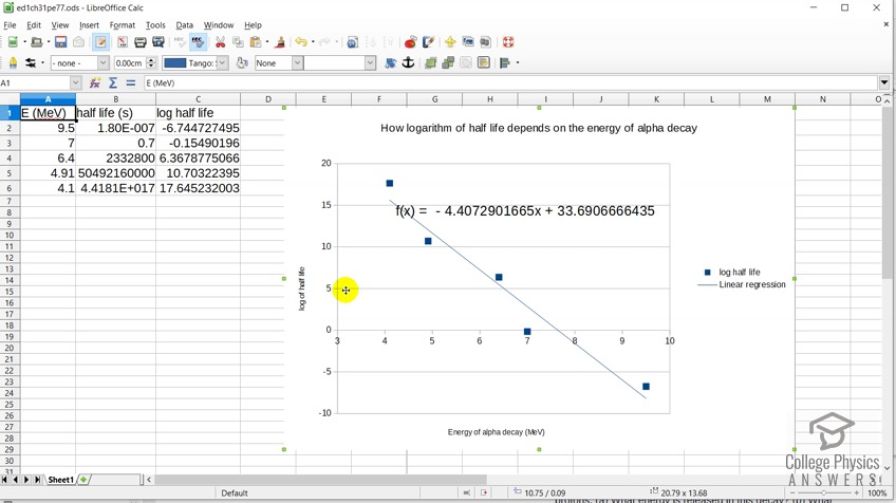The height and width of the screenshot is (503, 896).
Task: Toggle AutoSpellcheck icon in toolbar
Action: click(198, 43)
